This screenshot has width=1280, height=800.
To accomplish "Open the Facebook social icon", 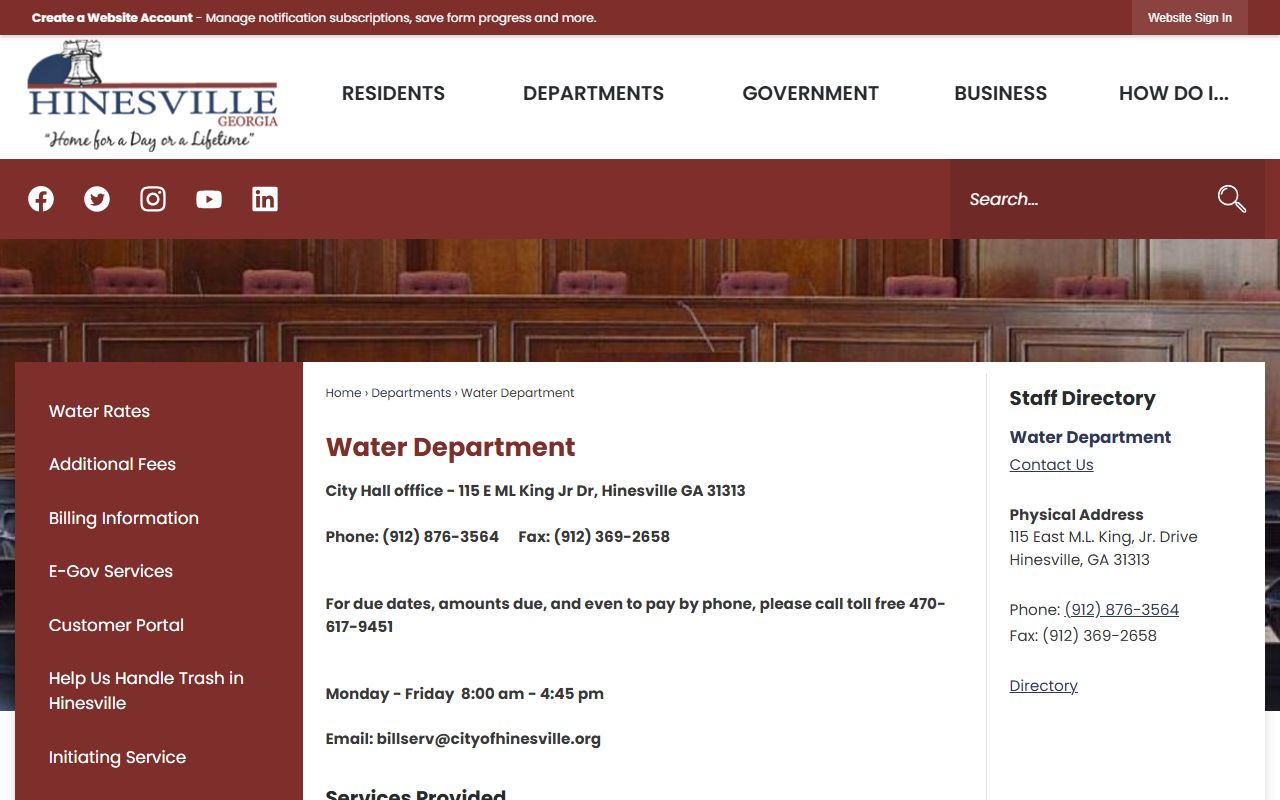I will click(41, 199).
